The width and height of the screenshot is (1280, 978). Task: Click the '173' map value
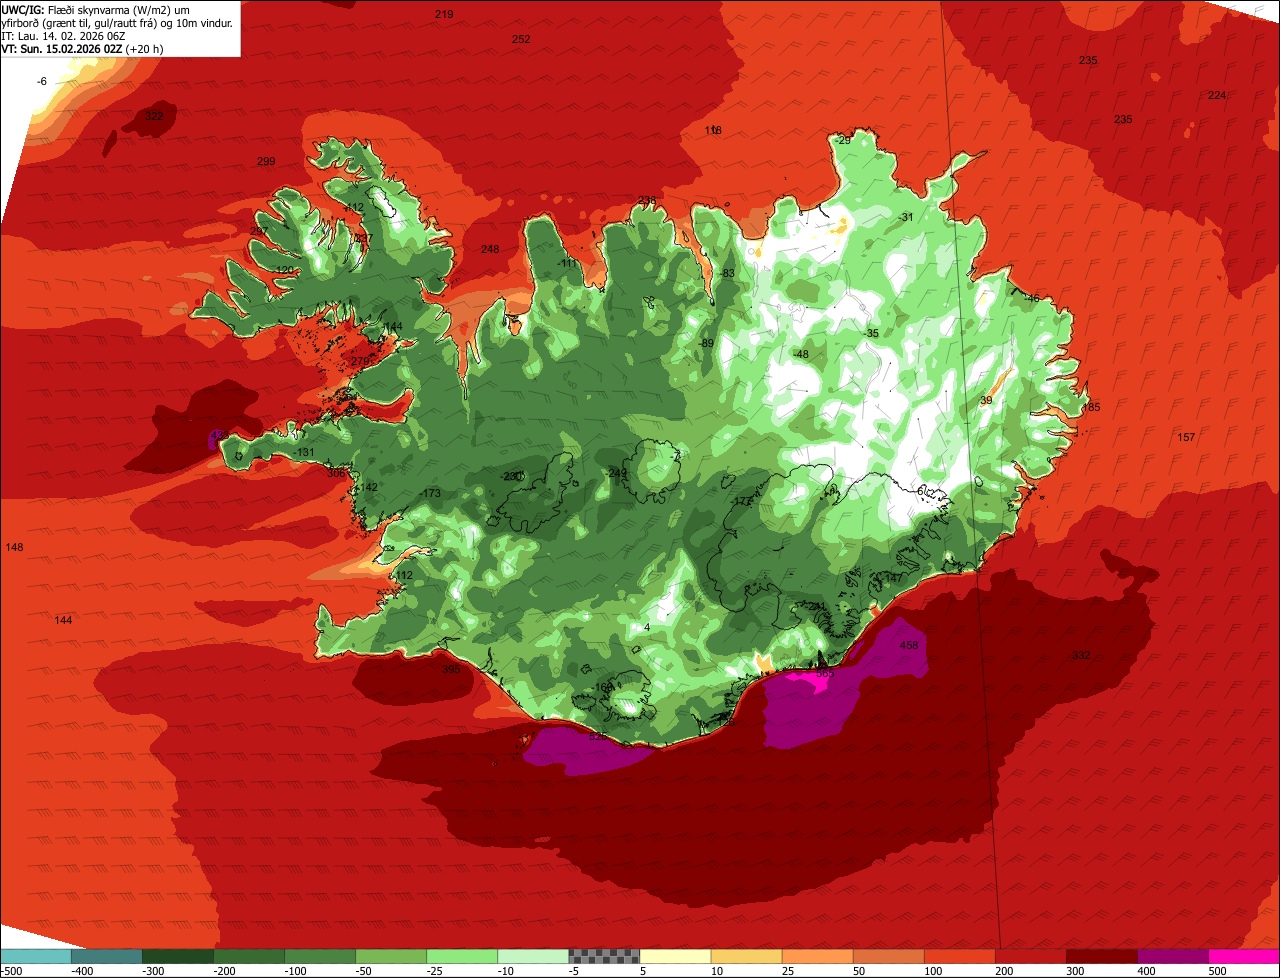pos(432,494)
